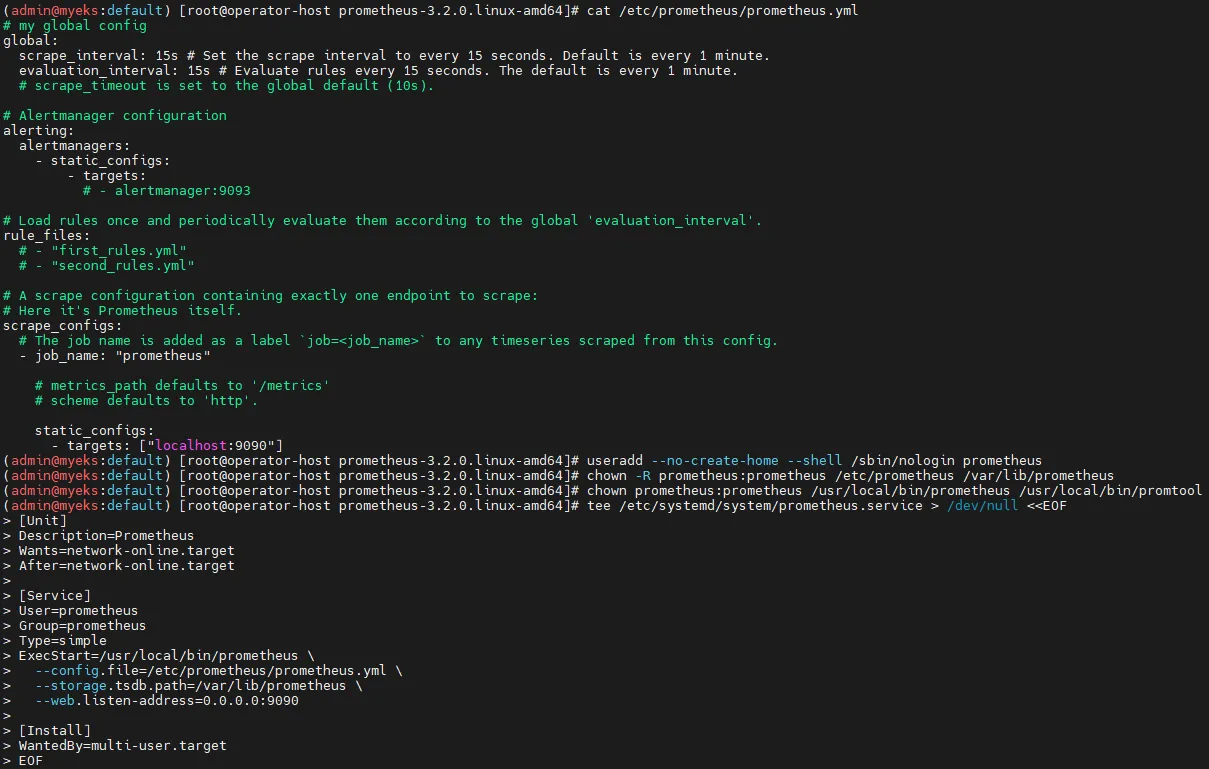The image size is (1209, 769).
Task: Click the '- job_name: "prometheus"' line
Action: tap(115, 355)
